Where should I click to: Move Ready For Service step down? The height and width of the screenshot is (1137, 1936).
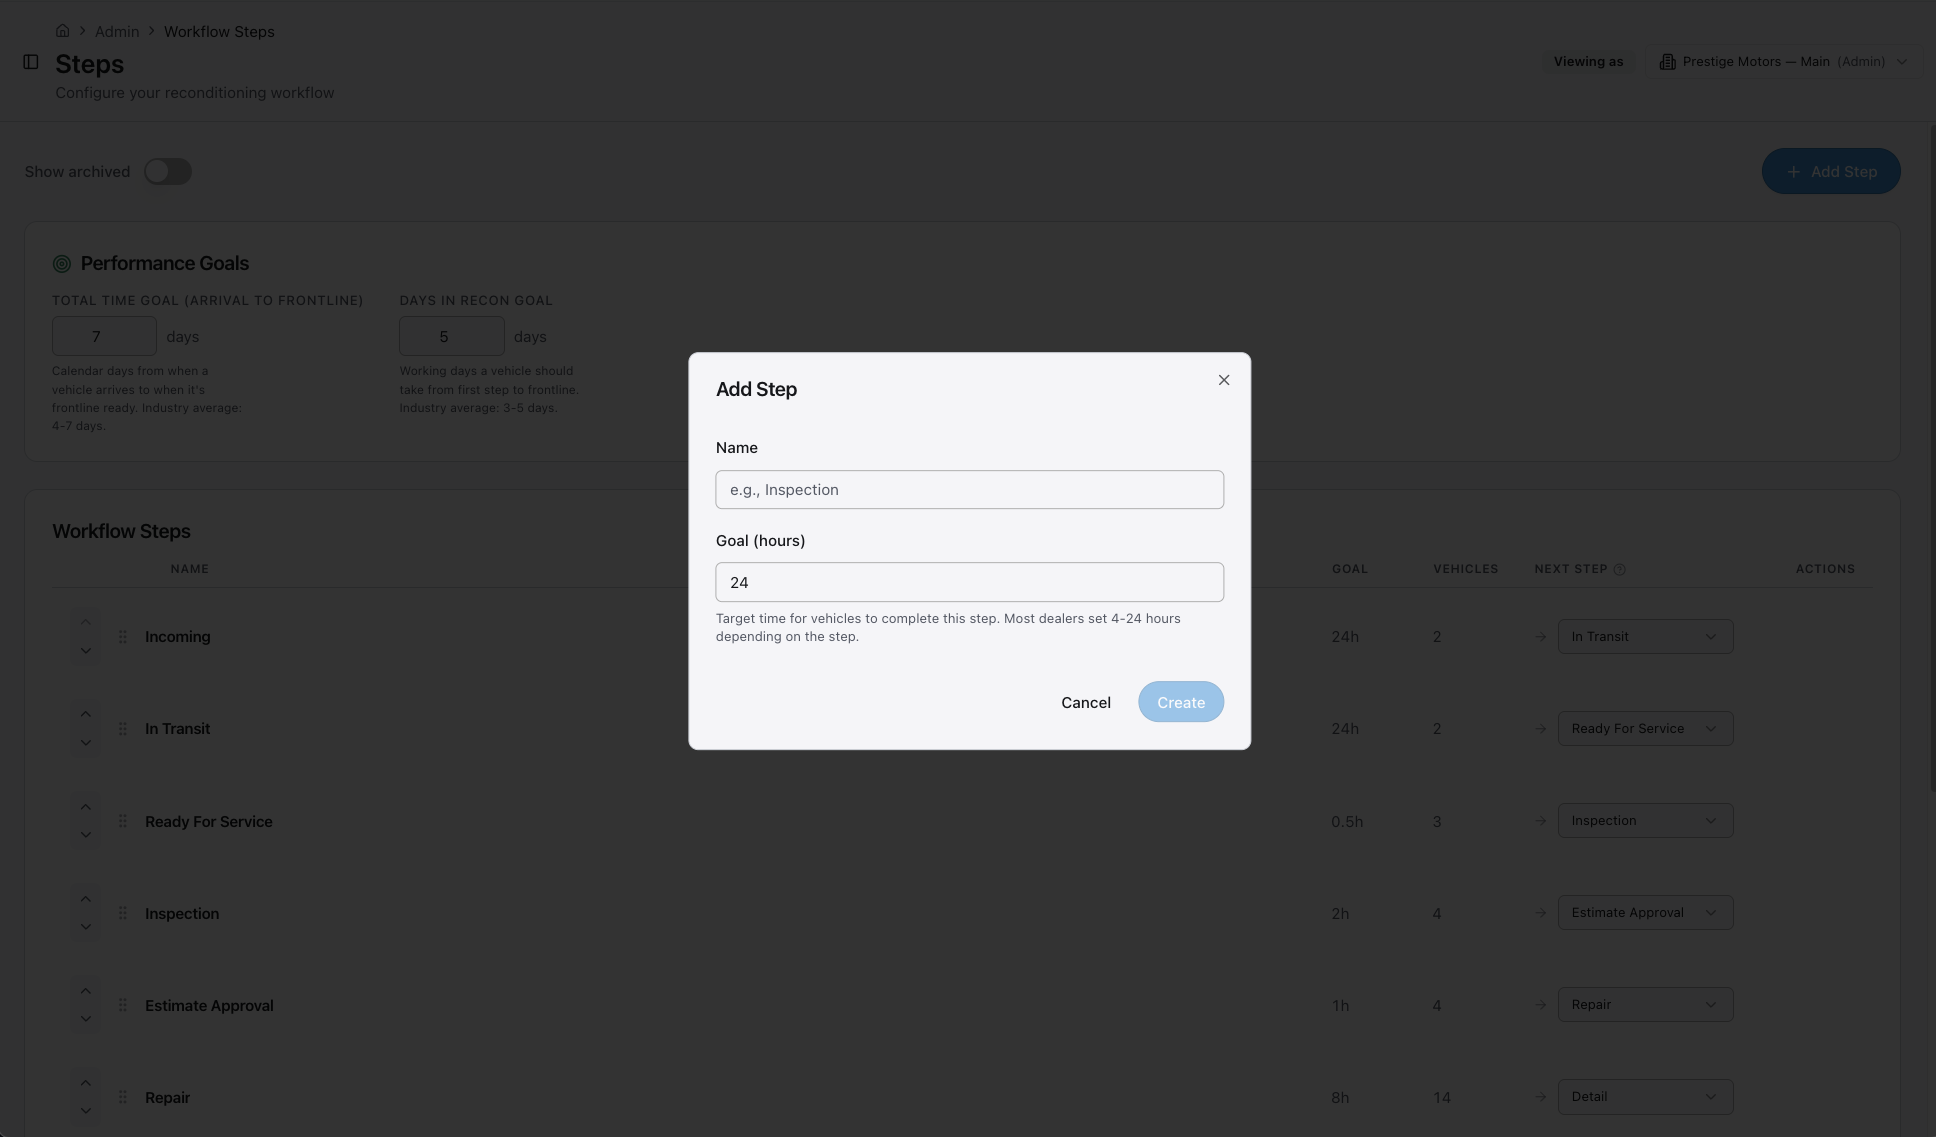point(86,835)
